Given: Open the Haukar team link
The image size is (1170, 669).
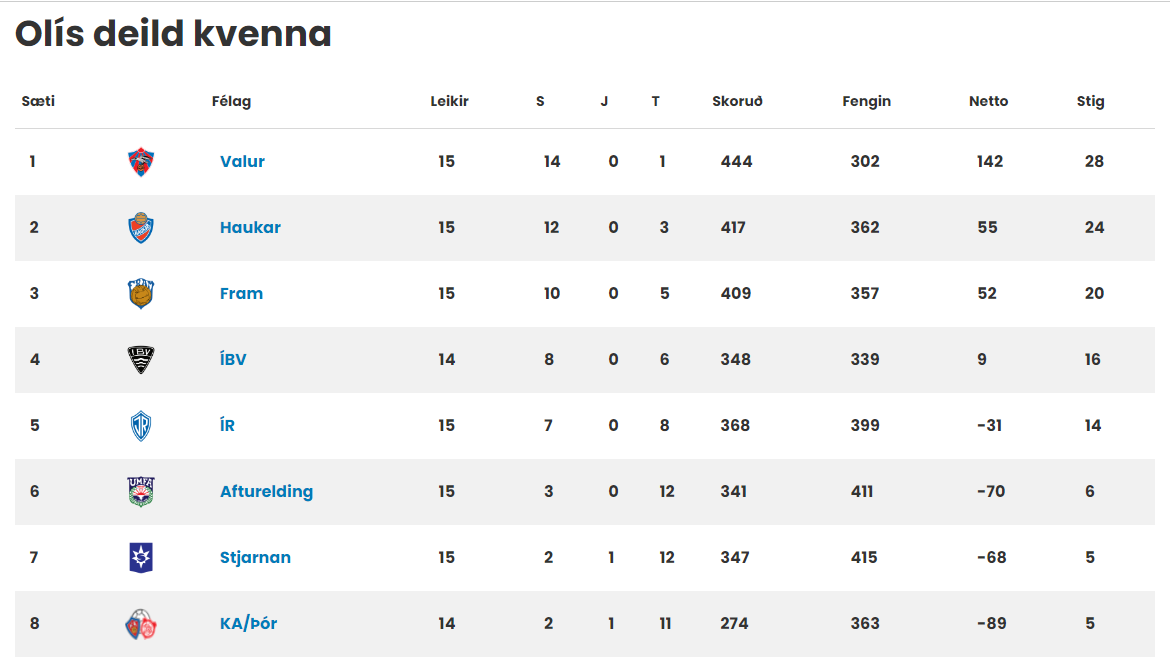Looking at the screenshot, I should (250, 227).
